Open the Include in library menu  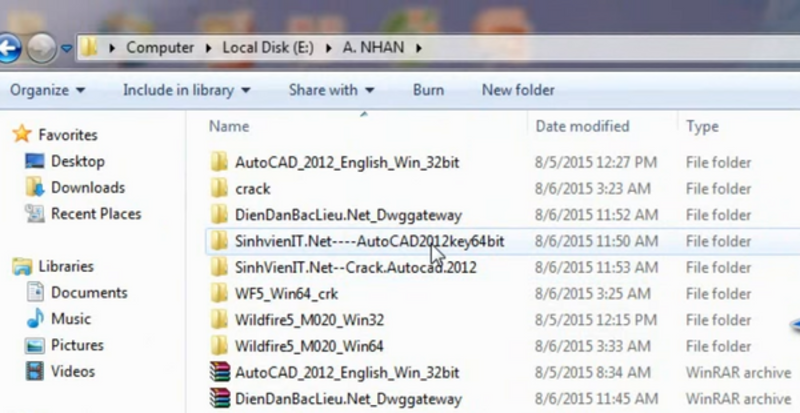tap(187, 90)
